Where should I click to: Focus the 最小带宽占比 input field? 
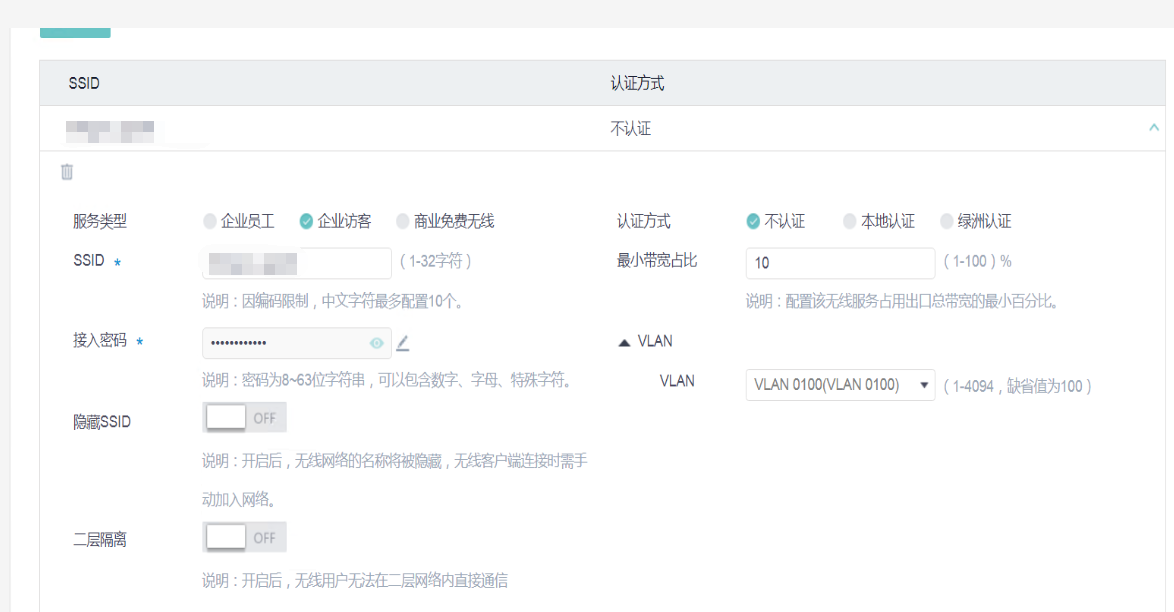click(x=840, y=263)
